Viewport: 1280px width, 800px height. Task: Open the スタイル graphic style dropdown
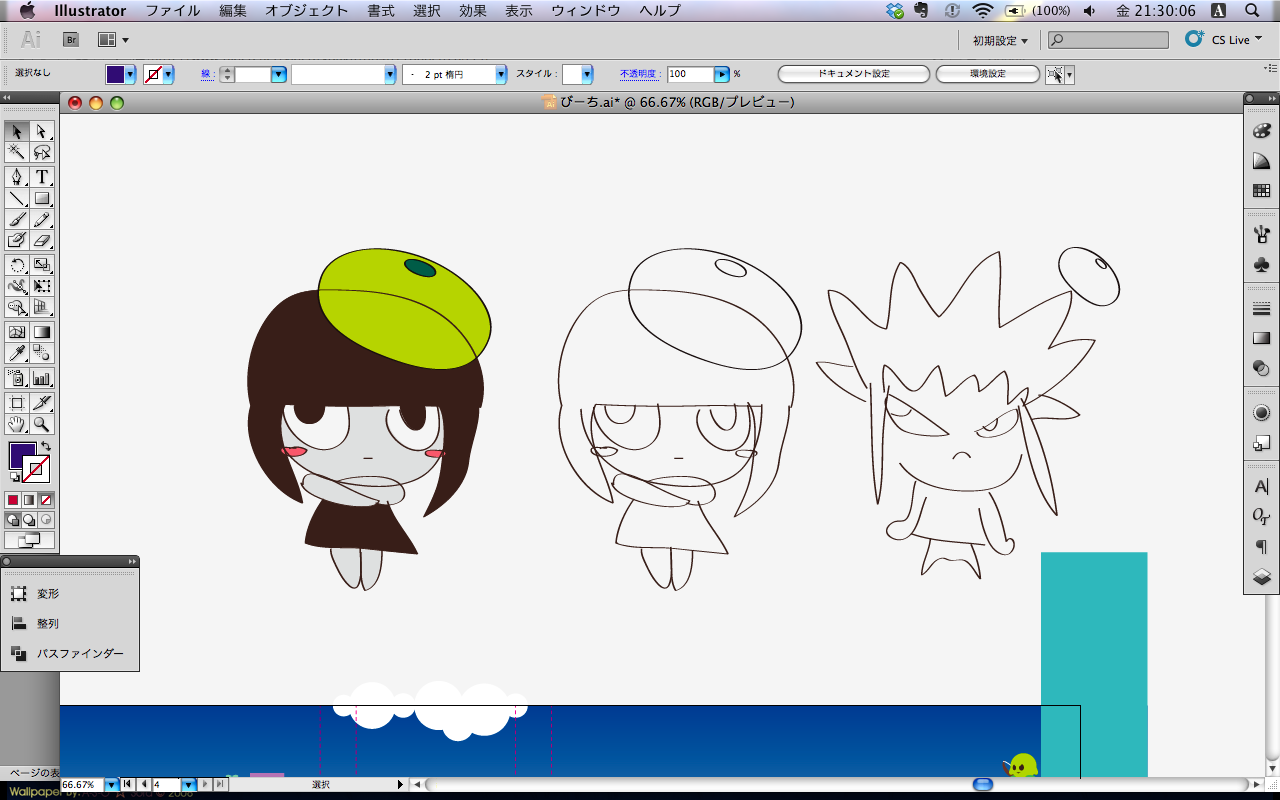pyautogui.click(x=587, y=74)
